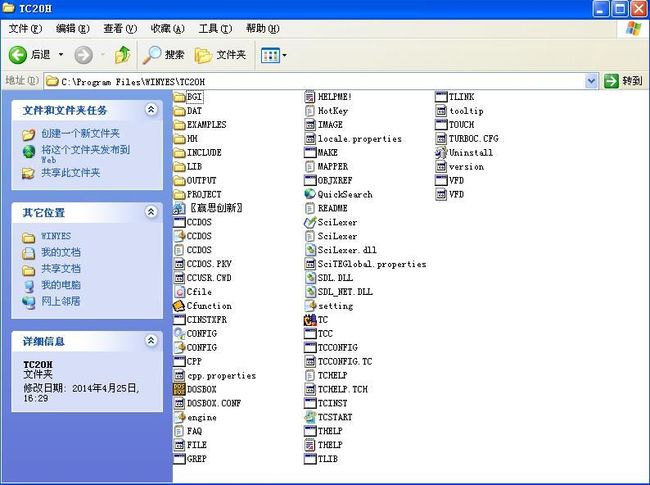Select the Cfile icon

pos(179,292)
